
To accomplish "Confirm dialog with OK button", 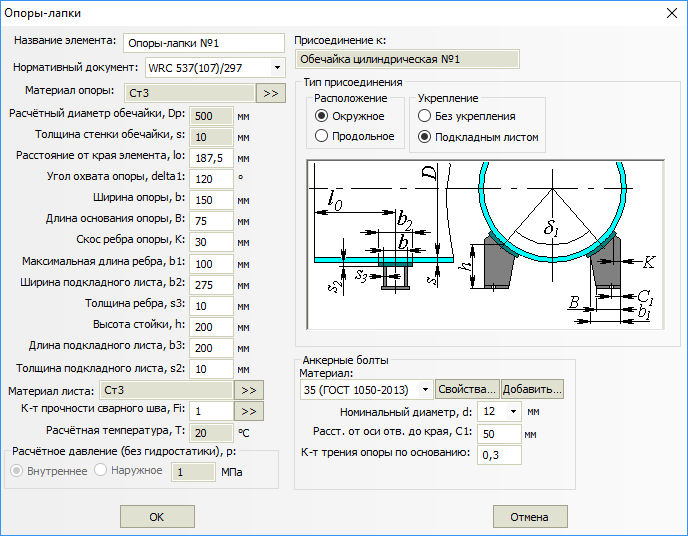I will click(157, 517).
